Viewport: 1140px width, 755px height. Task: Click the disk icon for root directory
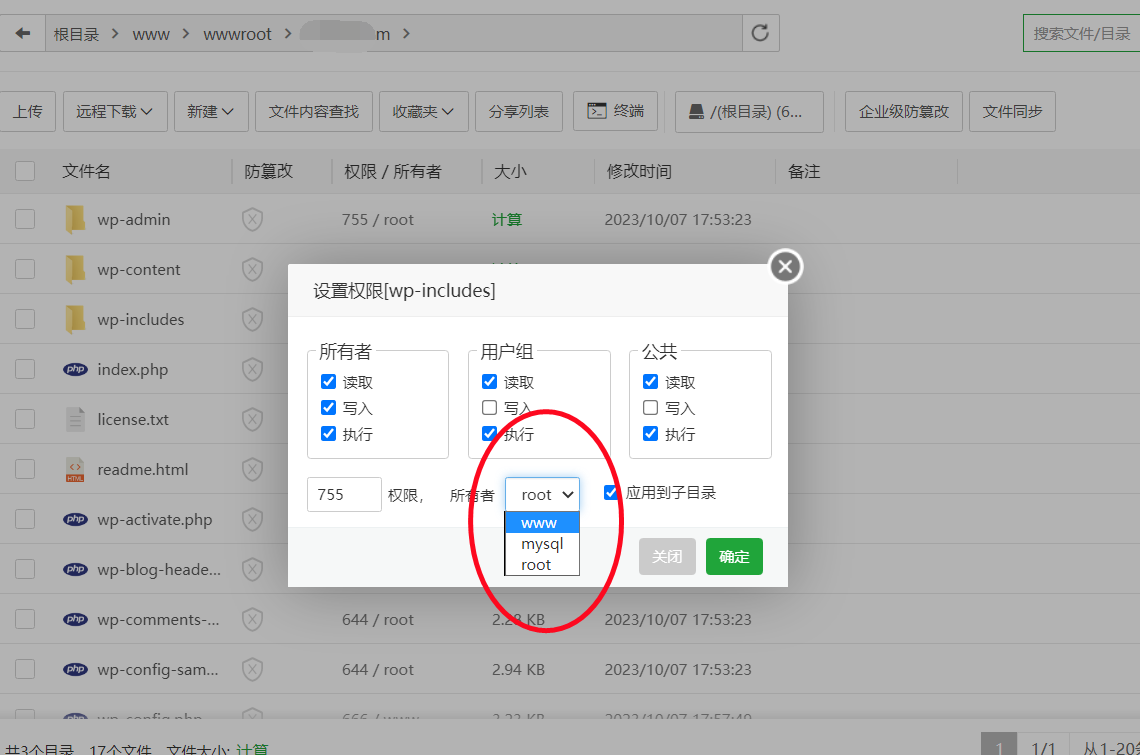point(695,112)
